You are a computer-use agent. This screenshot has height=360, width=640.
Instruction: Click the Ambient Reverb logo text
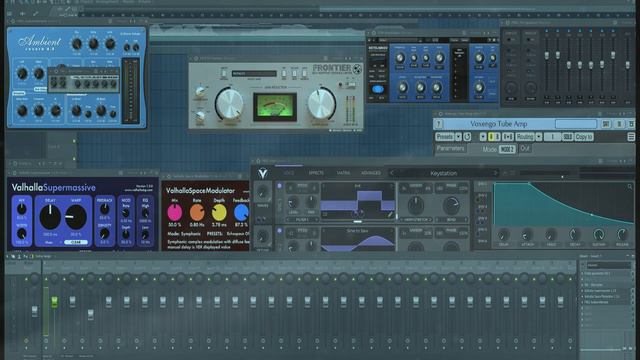tap(39, 42)
